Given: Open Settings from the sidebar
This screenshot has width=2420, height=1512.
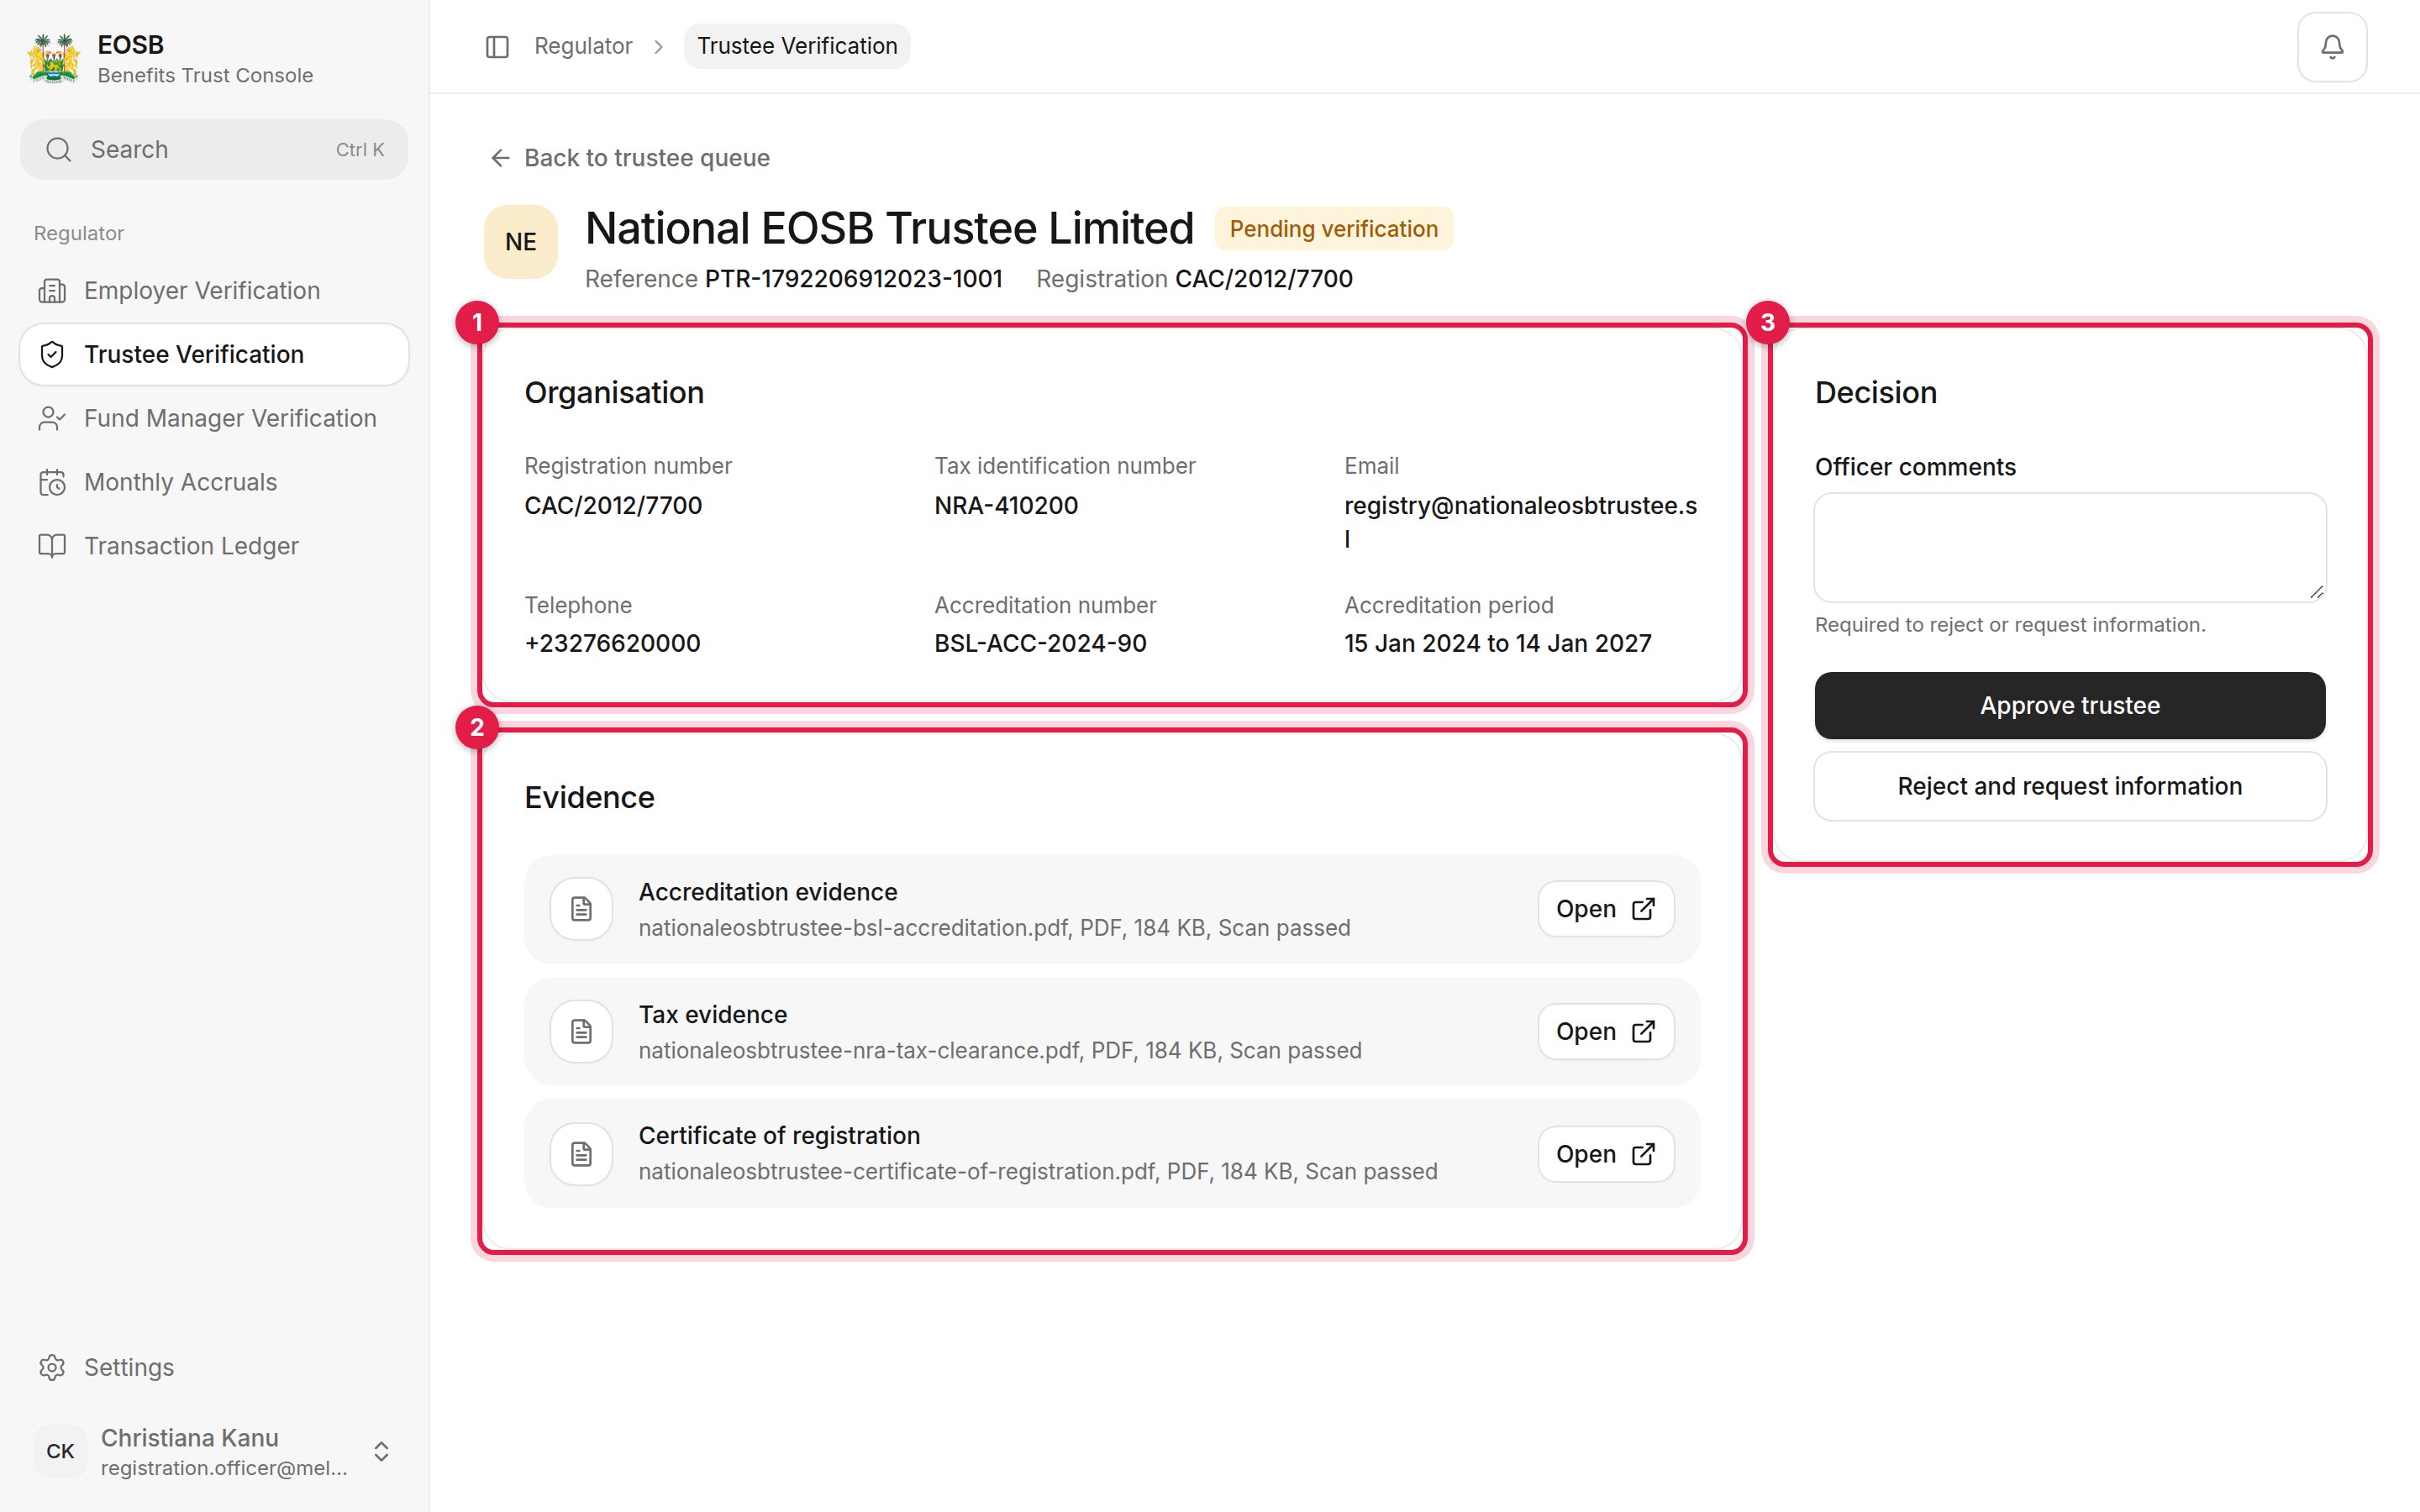Looking at the screenshot, I should pos(214,1367).
